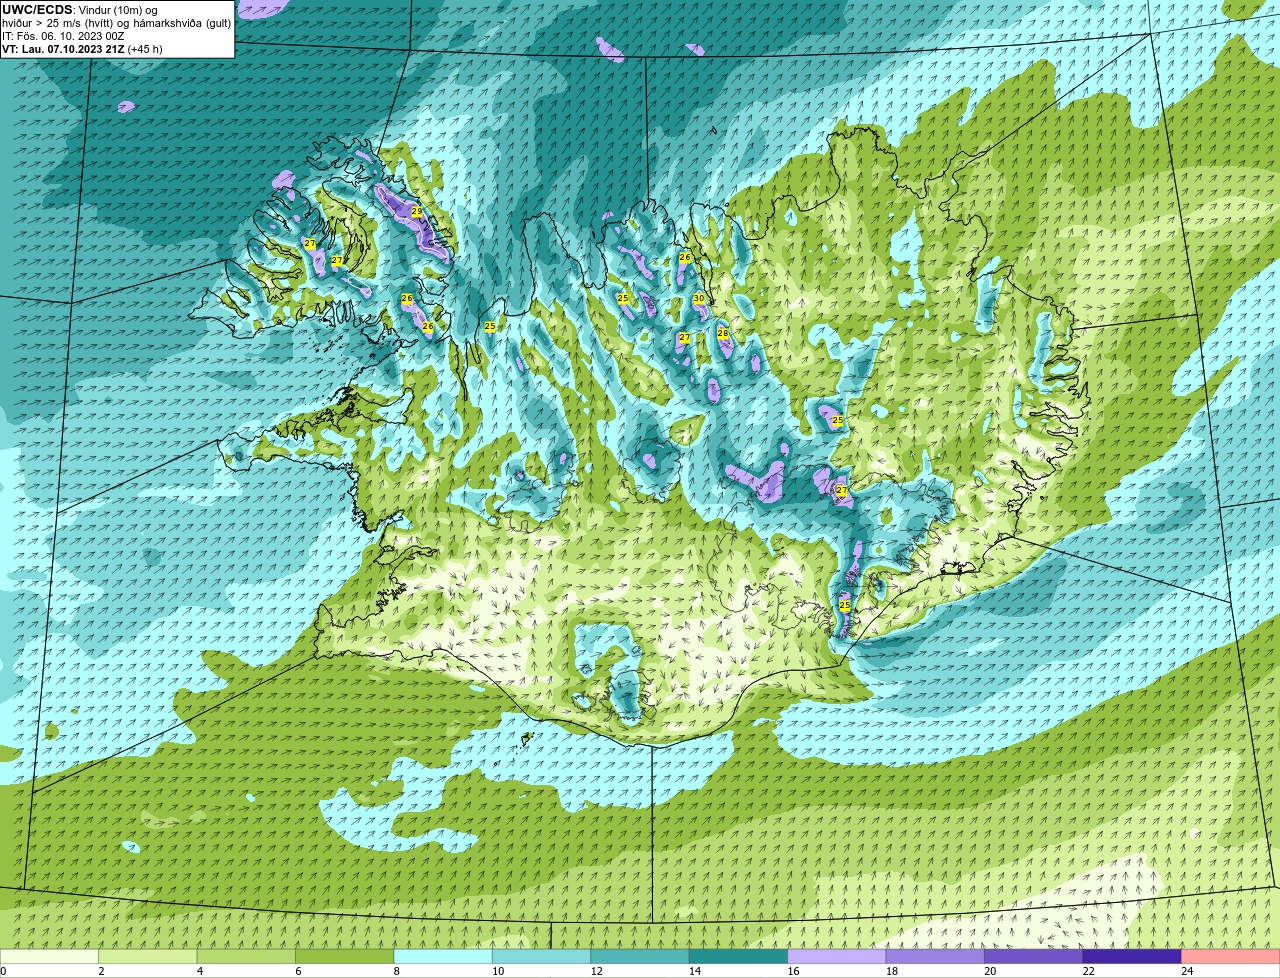Click the yellow max gust label 30
The height and width of the screenshot is (978, 1280).
point(699,298)
